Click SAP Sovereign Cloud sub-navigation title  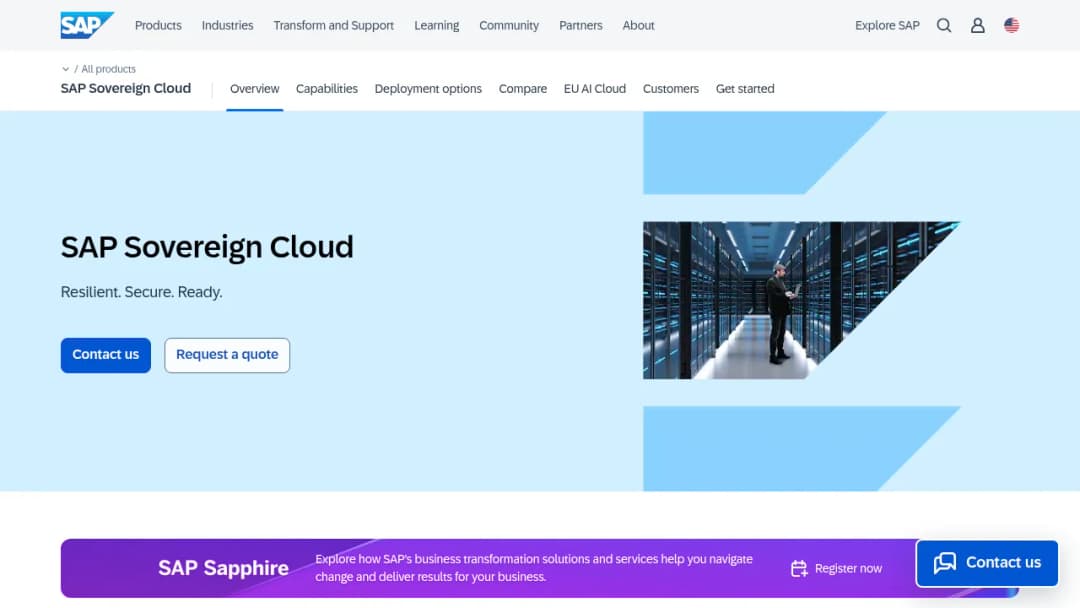tap(125, 88)
